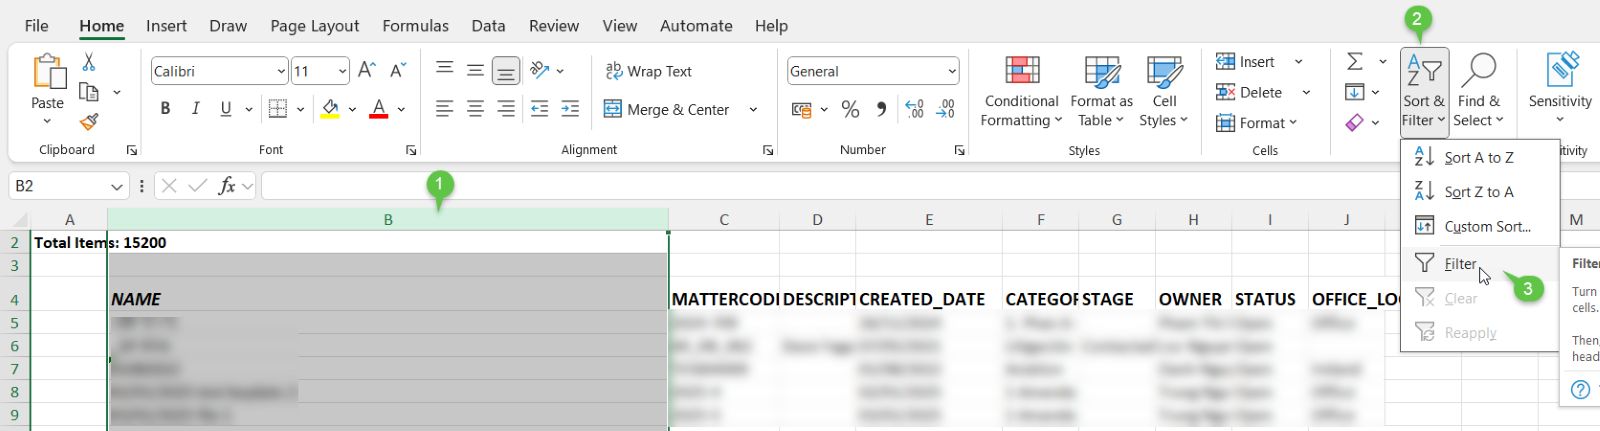The image size is (1600, 431).
Task: Increase decimal places
Action: (x=914, y=109)
